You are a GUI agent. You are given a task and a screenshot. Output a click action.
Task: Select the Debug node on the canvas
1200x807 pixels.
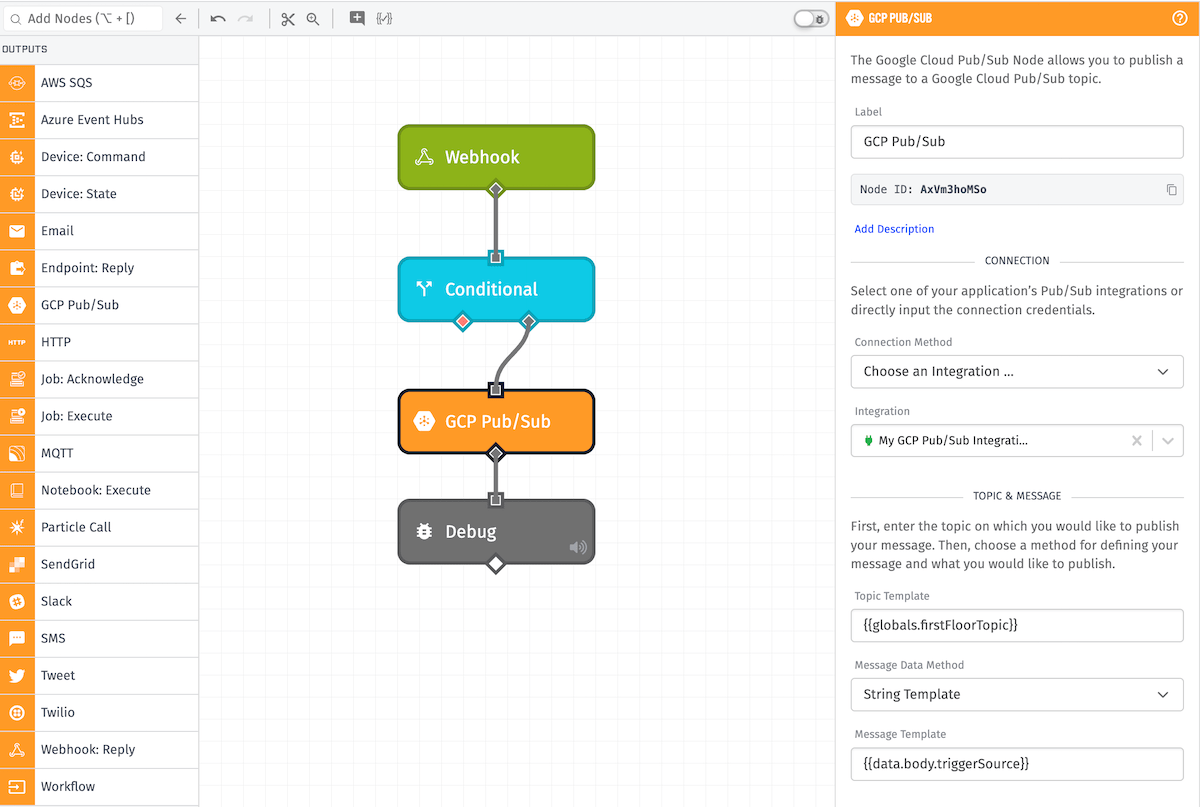point(496,532)
